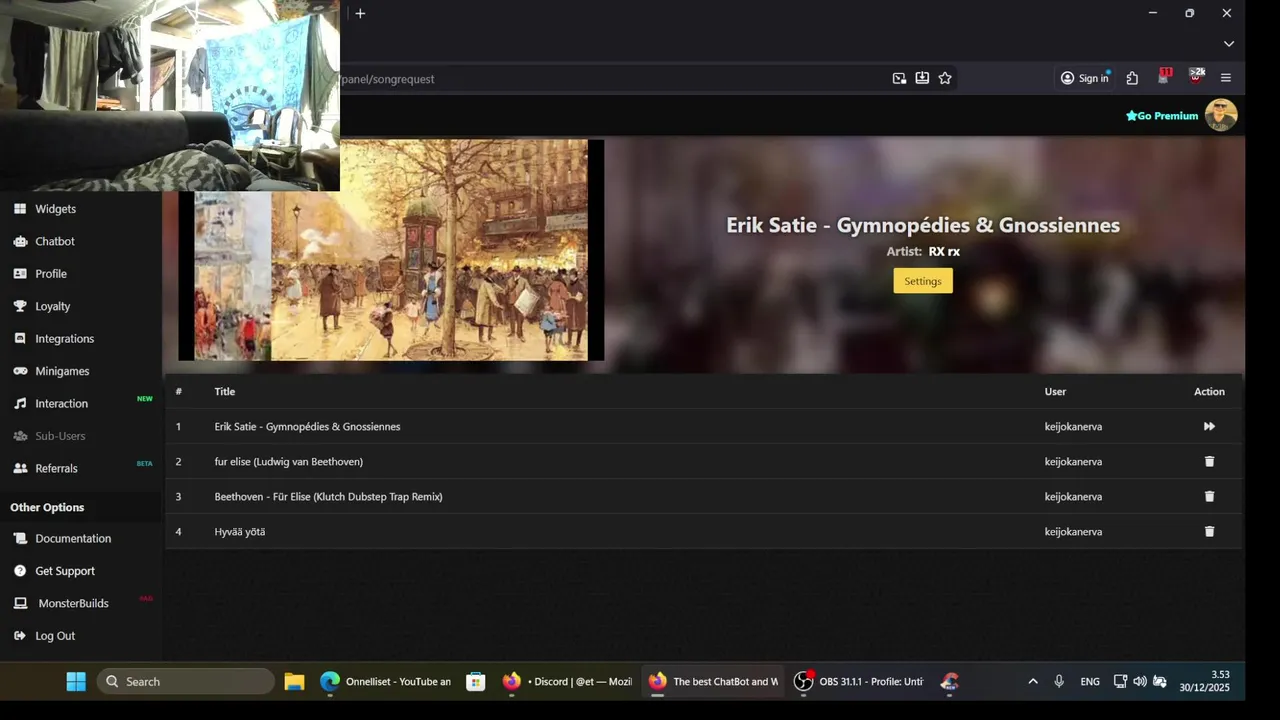This screenshot has width=1280, height=720.
Task: Click the microphone tray icon
Action: 1059,681
